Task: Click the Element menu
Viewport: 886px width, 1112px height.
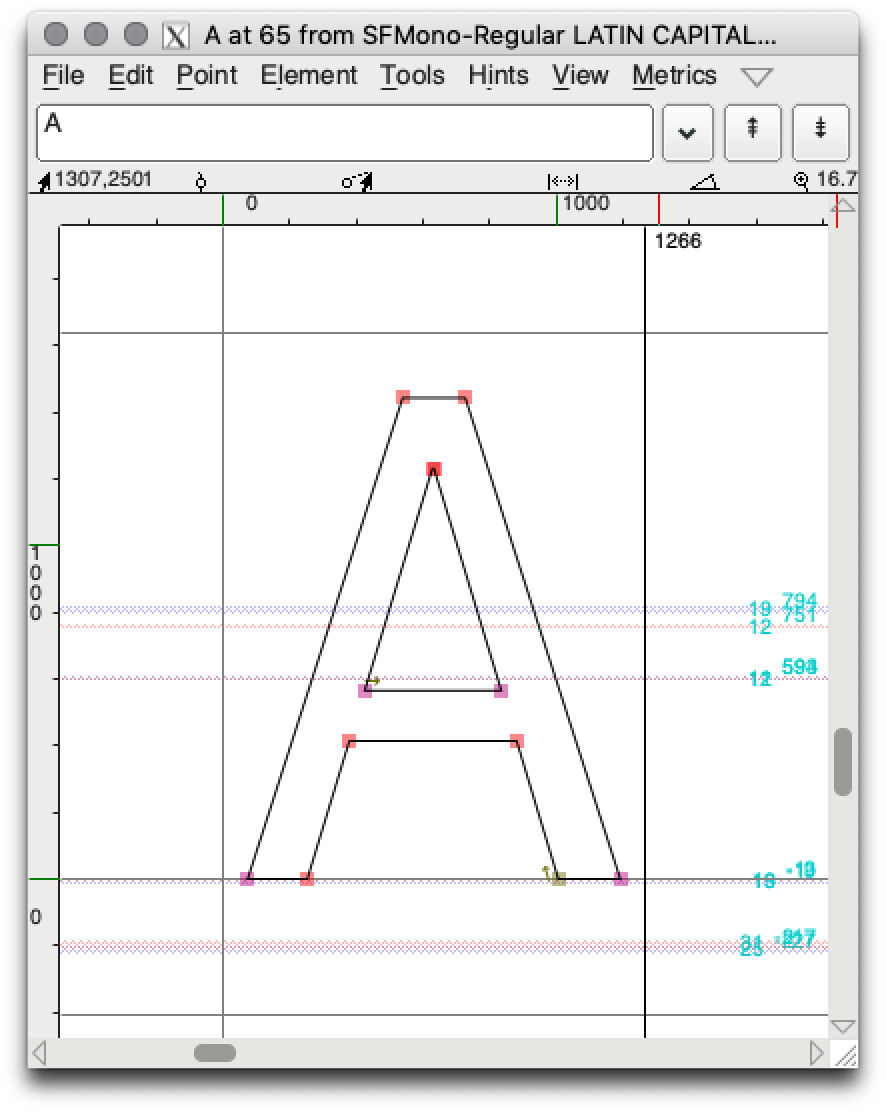Action: [x=308, y=76]
